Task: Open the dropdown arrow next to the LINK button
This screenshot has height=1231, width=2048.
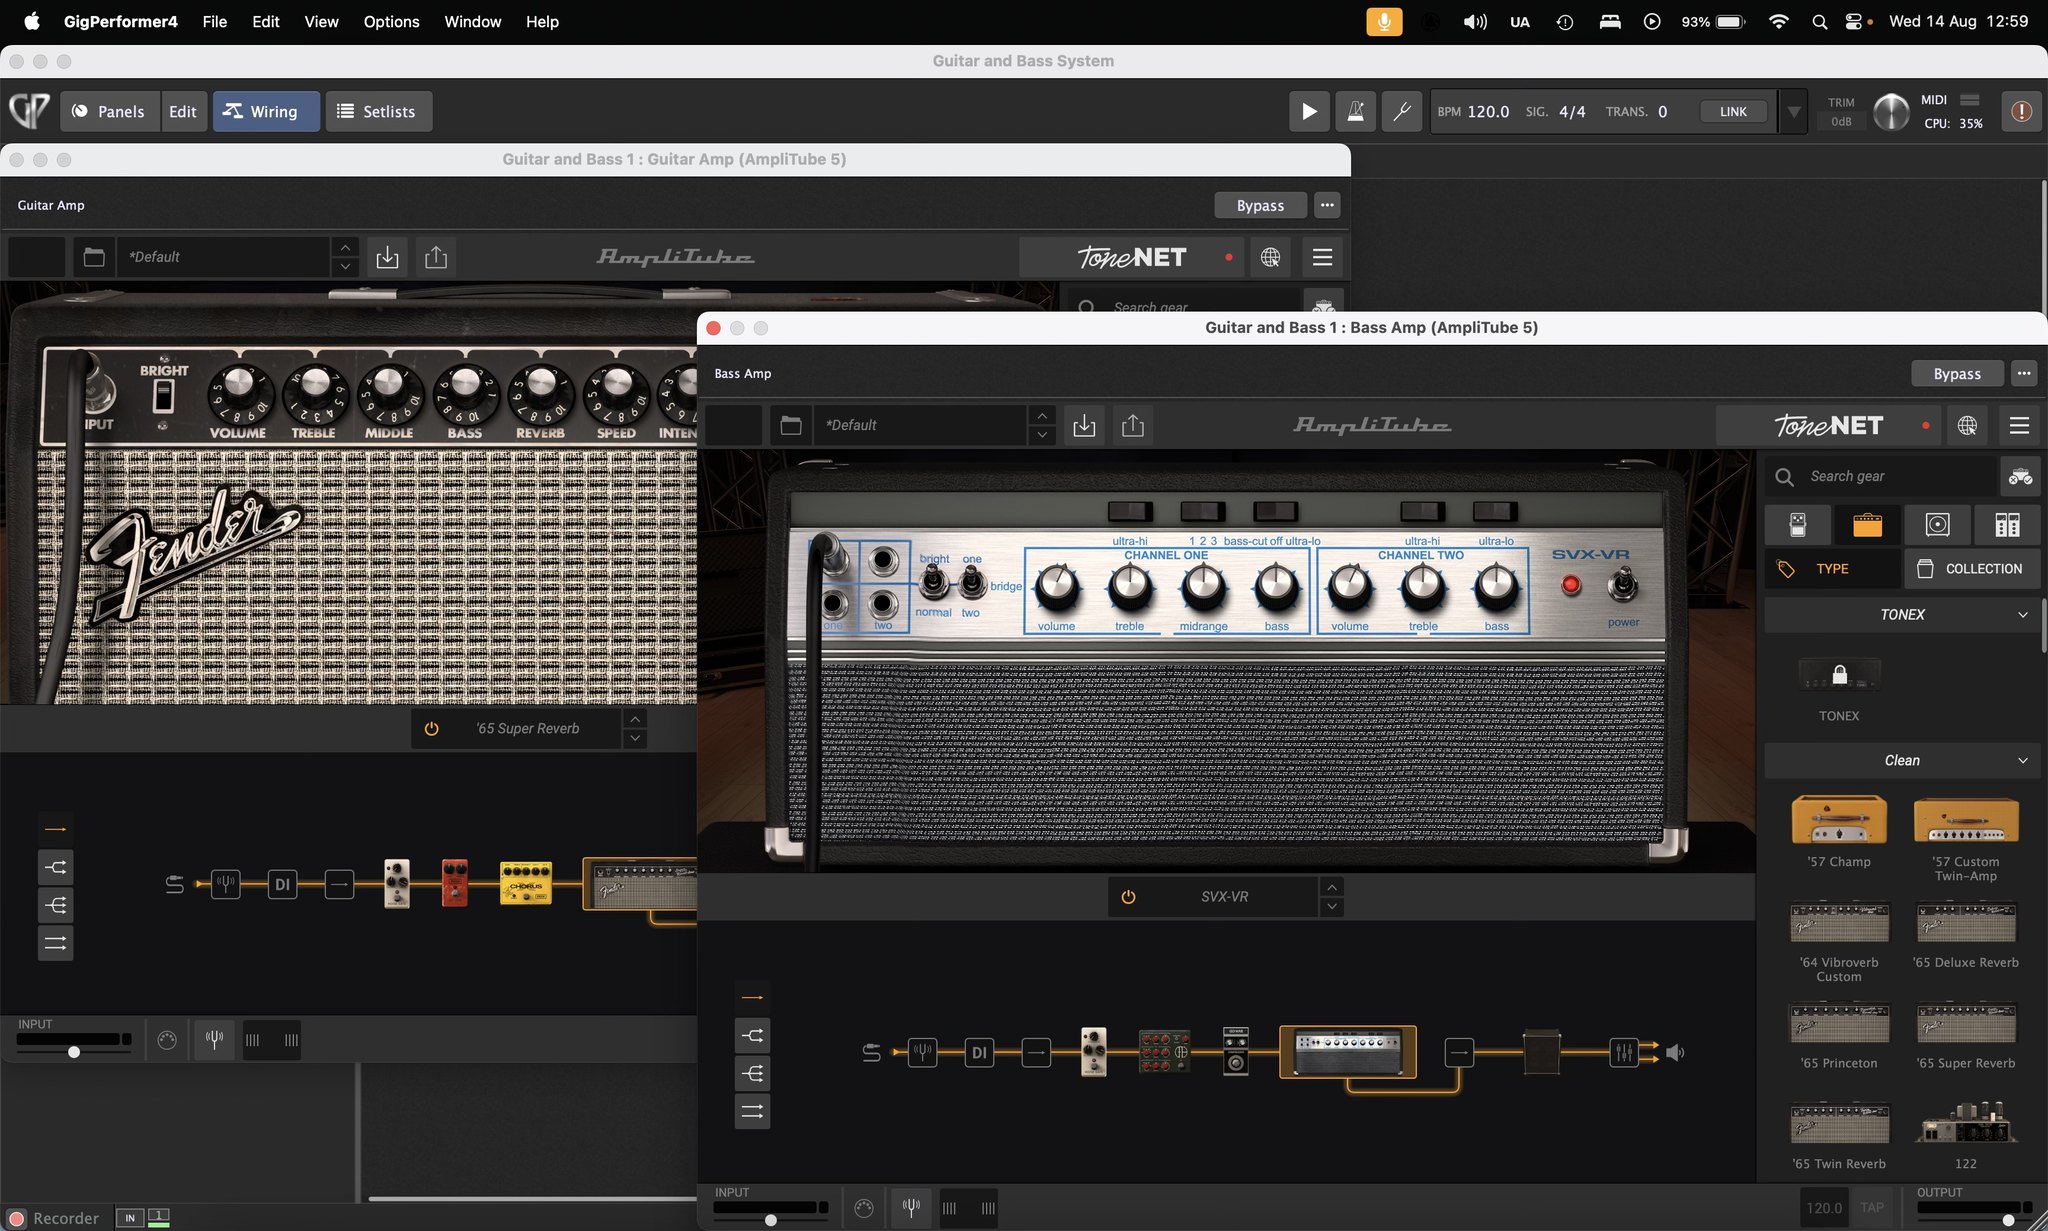Action: [x=1794, y=112]
